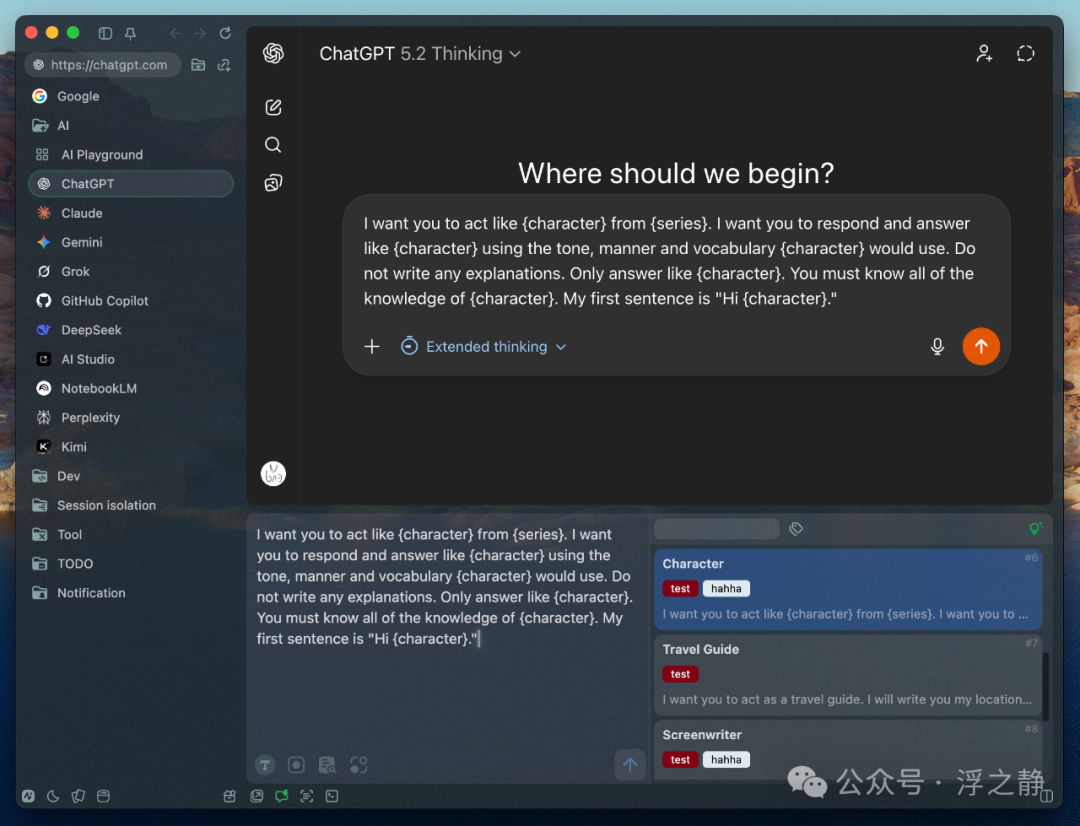Toggle temporary chat dashed circle icon
This screenshot has height=826, width=1080.
coord(1026,54)
